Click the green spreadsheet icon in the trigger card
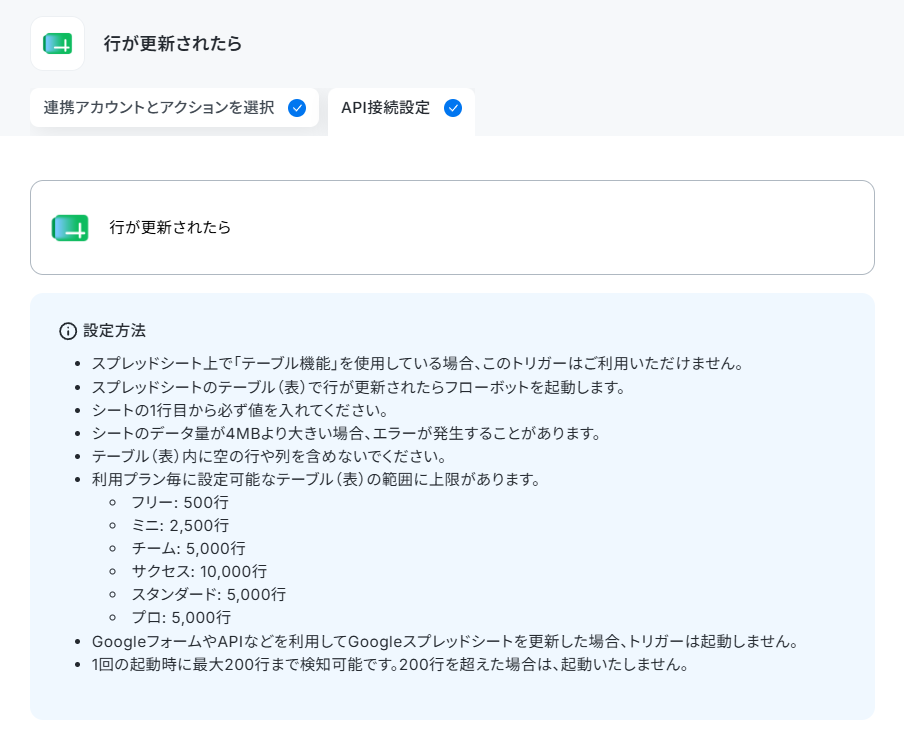 [70, 228]
